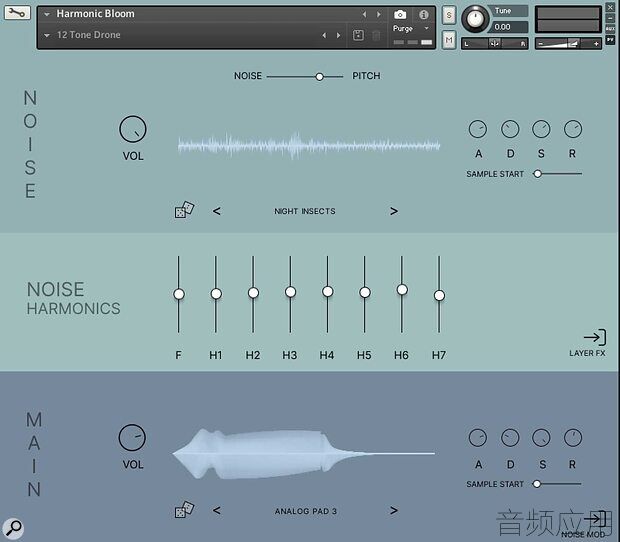Image resolution: width=620 pixels, height=542 pixels.
Task: Go to the next sample after ANALOG PAD 3
Action: pos(393,510)
